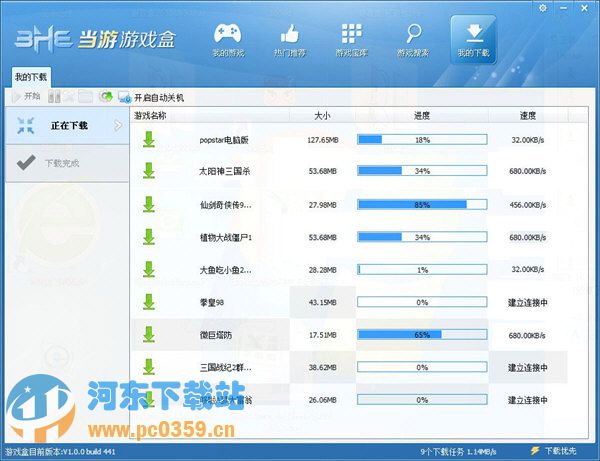Select the popstar电脑版 game name
The width and height of the screenshot is (600, 461).
tap(224, 140)
